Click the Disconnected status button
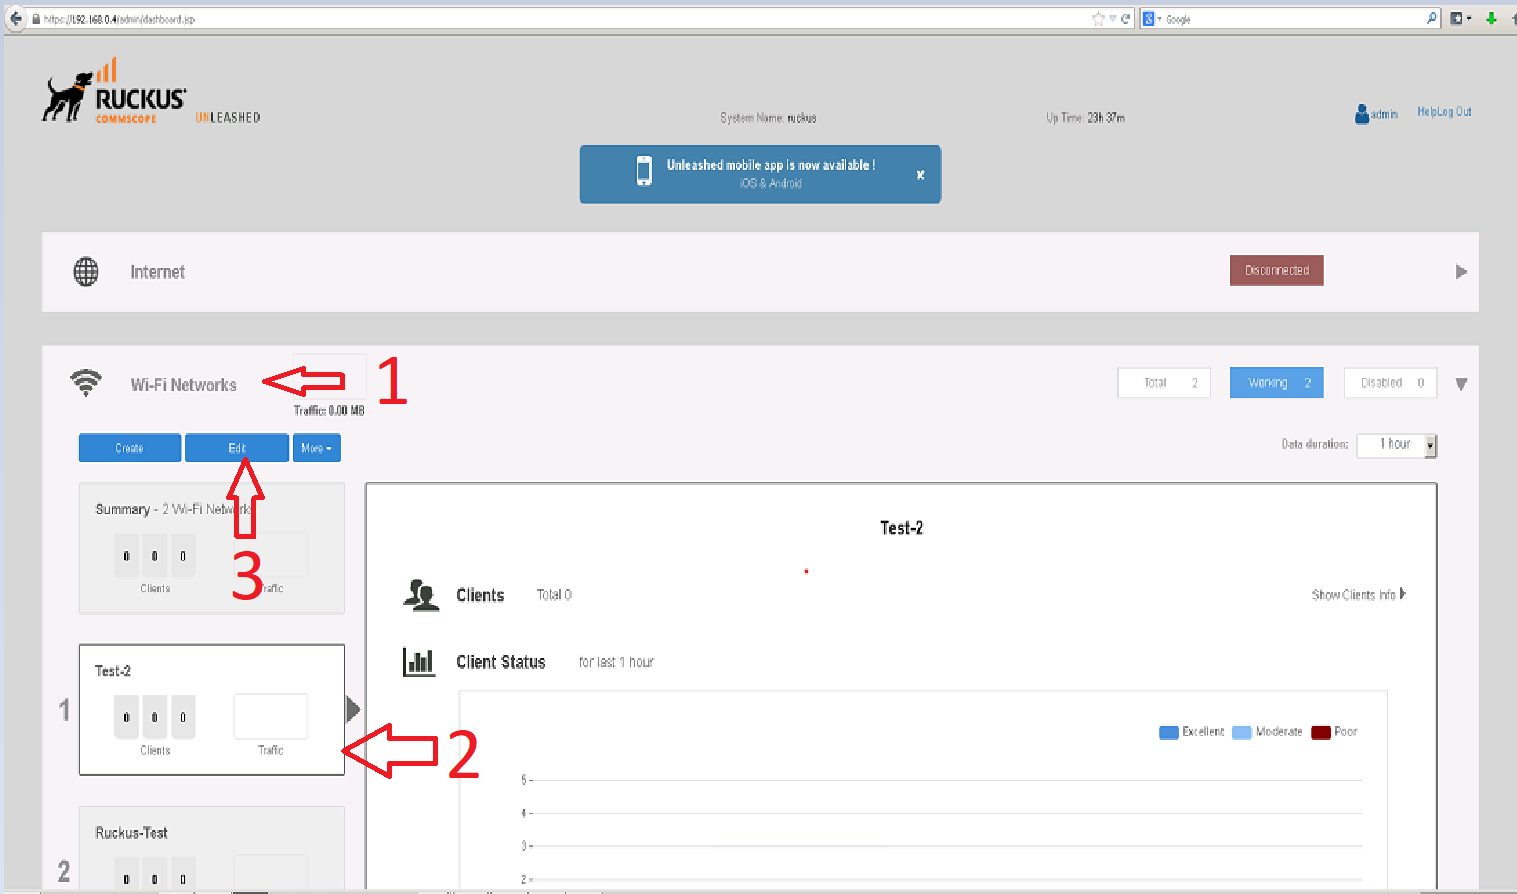 1277,270
